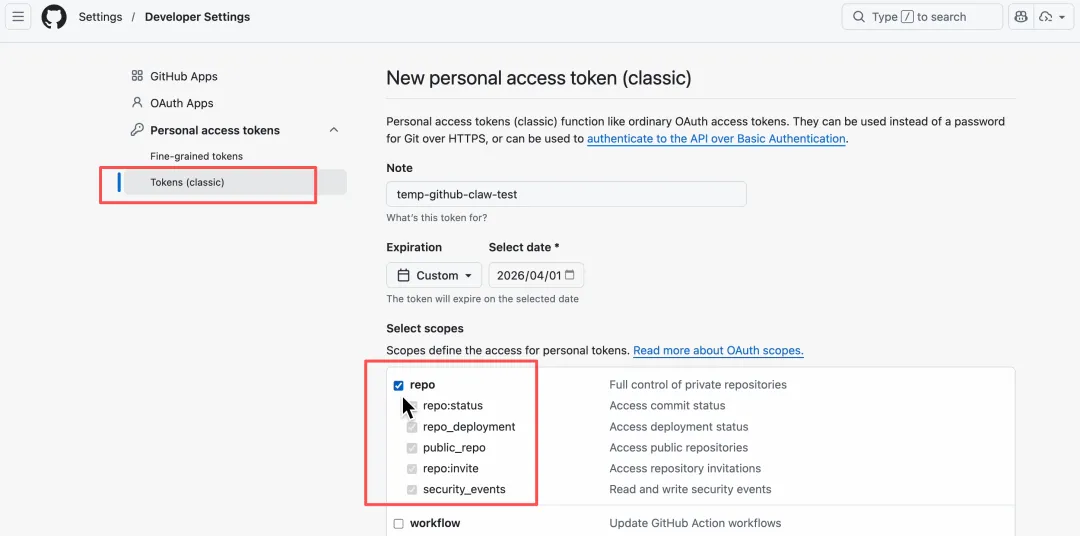Follow the Read more about OAuth scopes link
The image size is (1080, 536).
(x=718, y=351)
